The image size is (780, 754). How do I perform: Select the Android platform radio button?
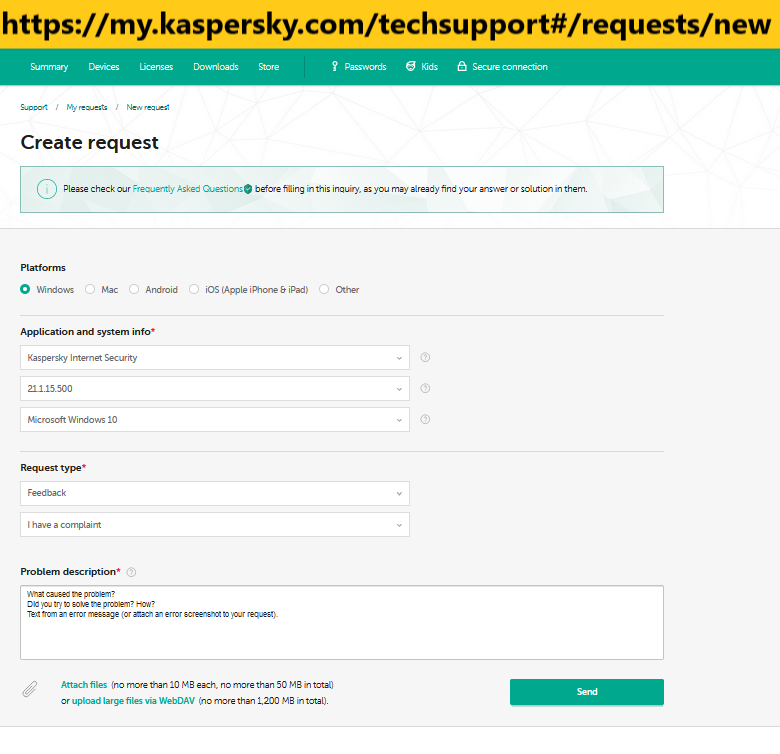(x=134, y=289)
